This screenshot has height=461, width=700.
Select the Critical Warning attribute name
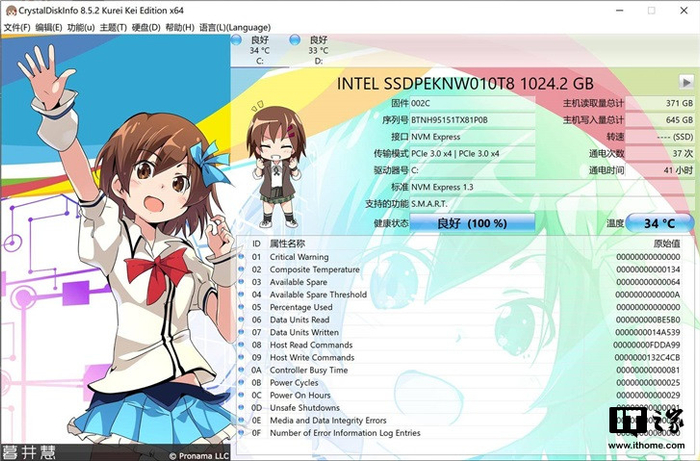299,257
